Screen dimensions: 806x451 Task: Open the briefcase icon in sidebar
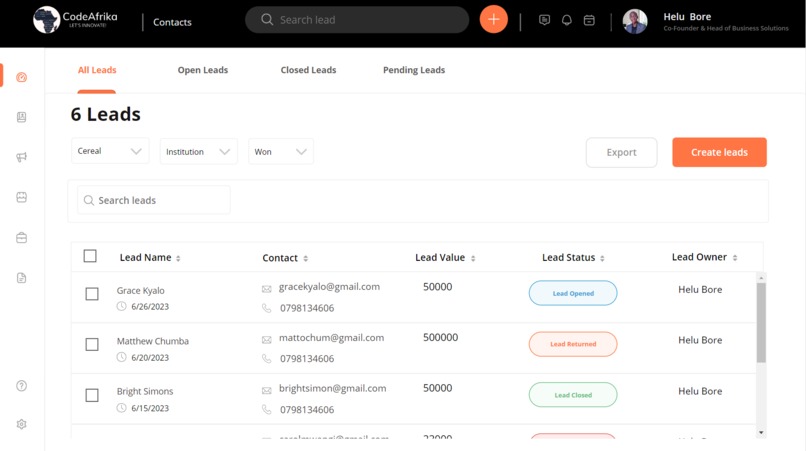click(x=22, y=238)
